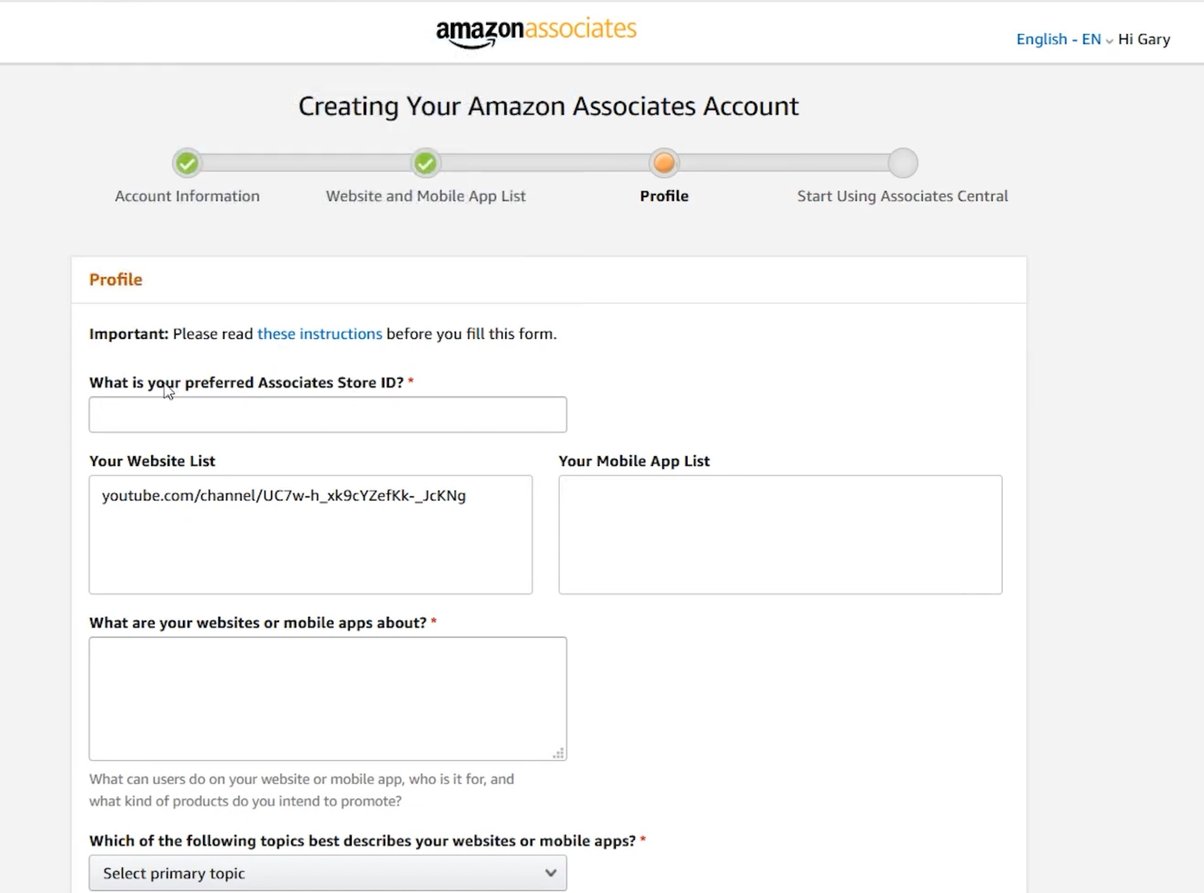The height and width of the screenshot is (893, 1204).
Task: Click the gray Start Using Associates Central step circle
Action: [x=902, y=163]
